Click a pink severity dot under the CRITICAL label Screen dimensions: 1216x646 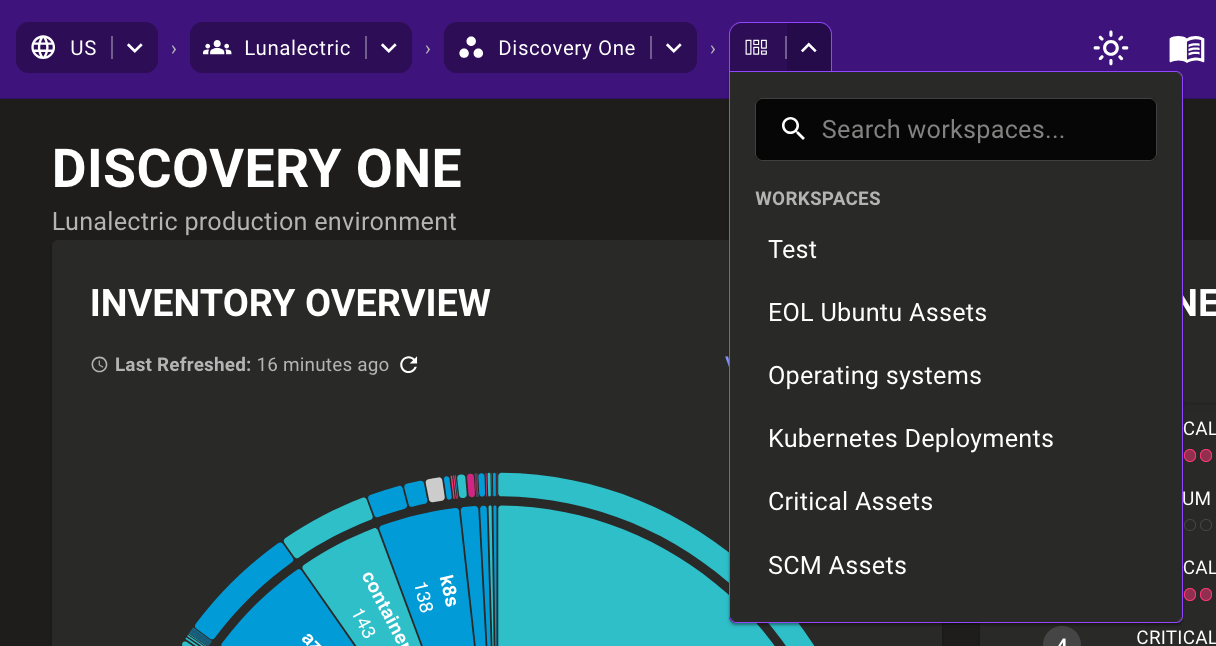[1191, 455]
